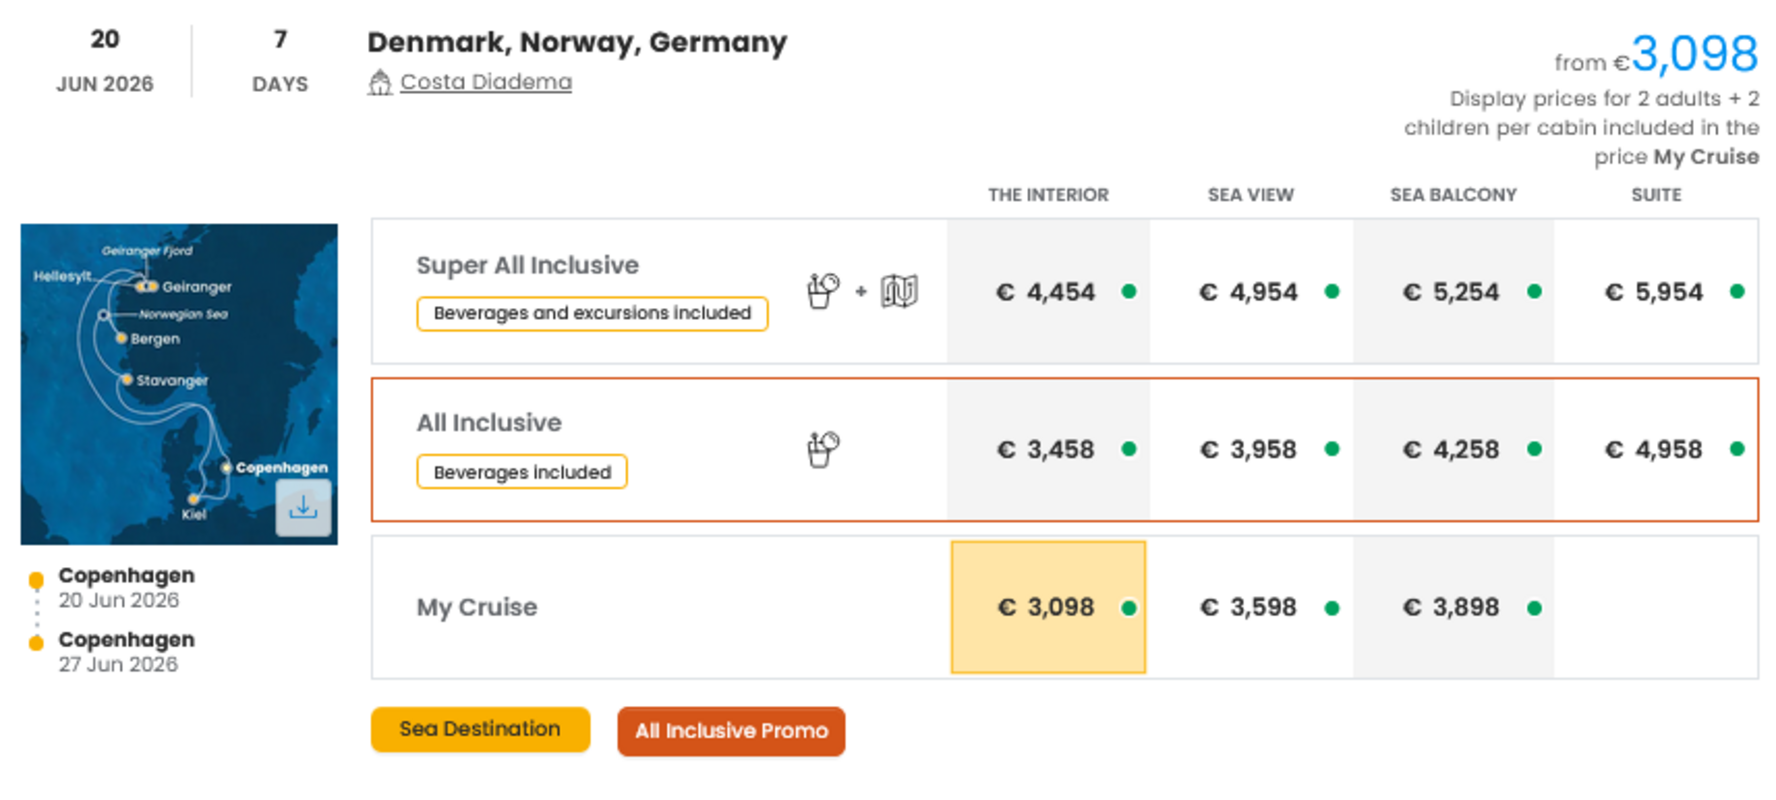Click the orange Copenhagen departure marker
Viewport: 1776px width, 800px height.
coord(37,580)
